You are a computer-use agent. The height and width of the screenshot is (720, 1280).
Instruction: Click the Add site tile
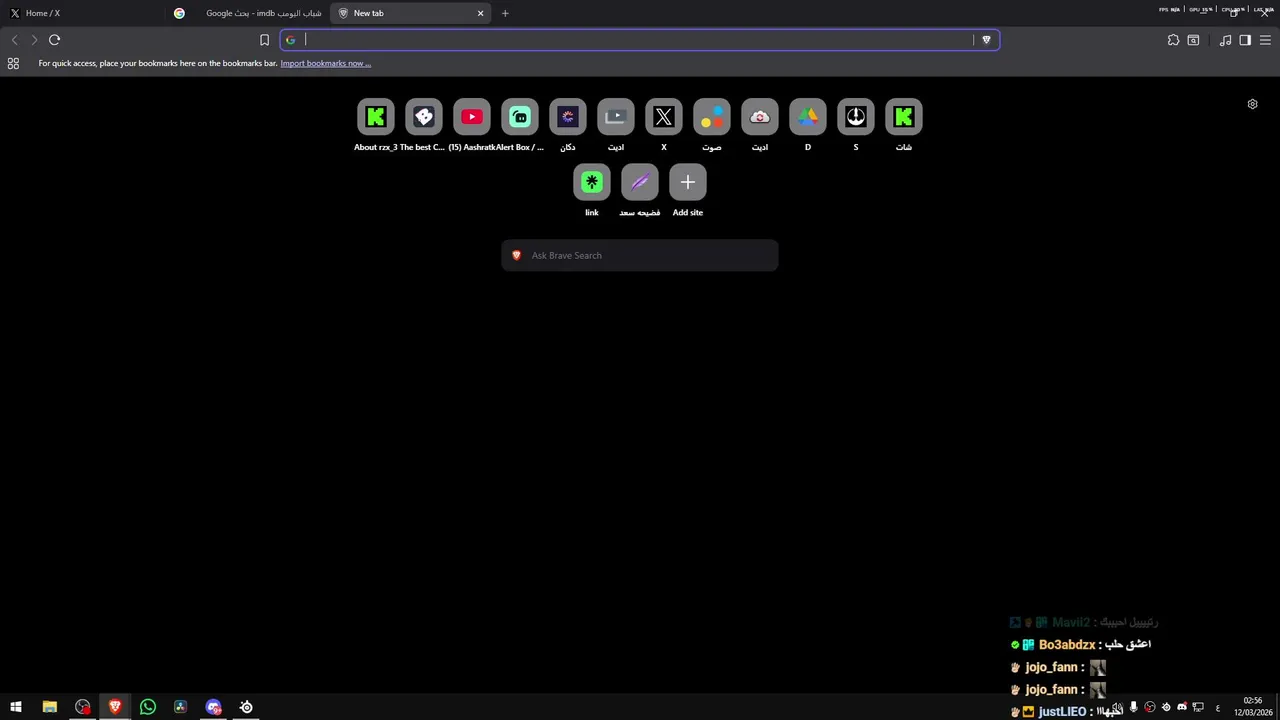688,182
